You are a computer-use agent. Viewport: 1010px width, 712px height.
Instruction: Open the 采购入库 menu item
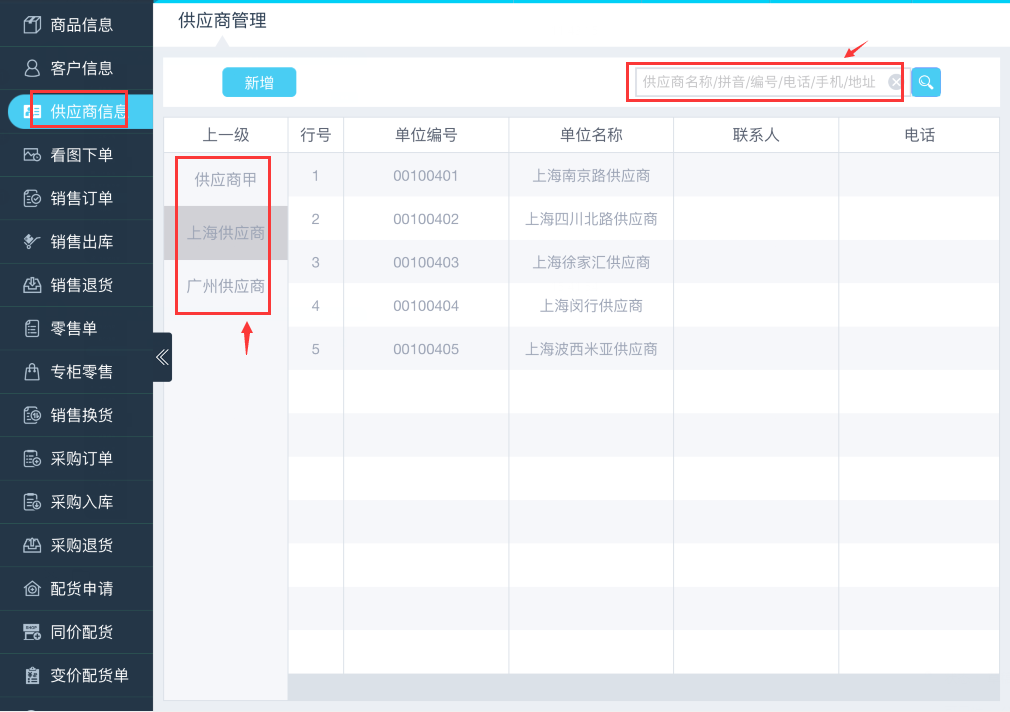tap(81, 502)
